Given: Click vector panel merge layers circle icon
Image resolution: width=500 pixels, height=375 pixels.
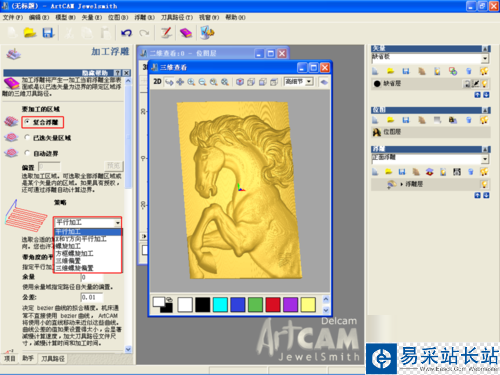Looking at the screenshot, I should (453, 71).
